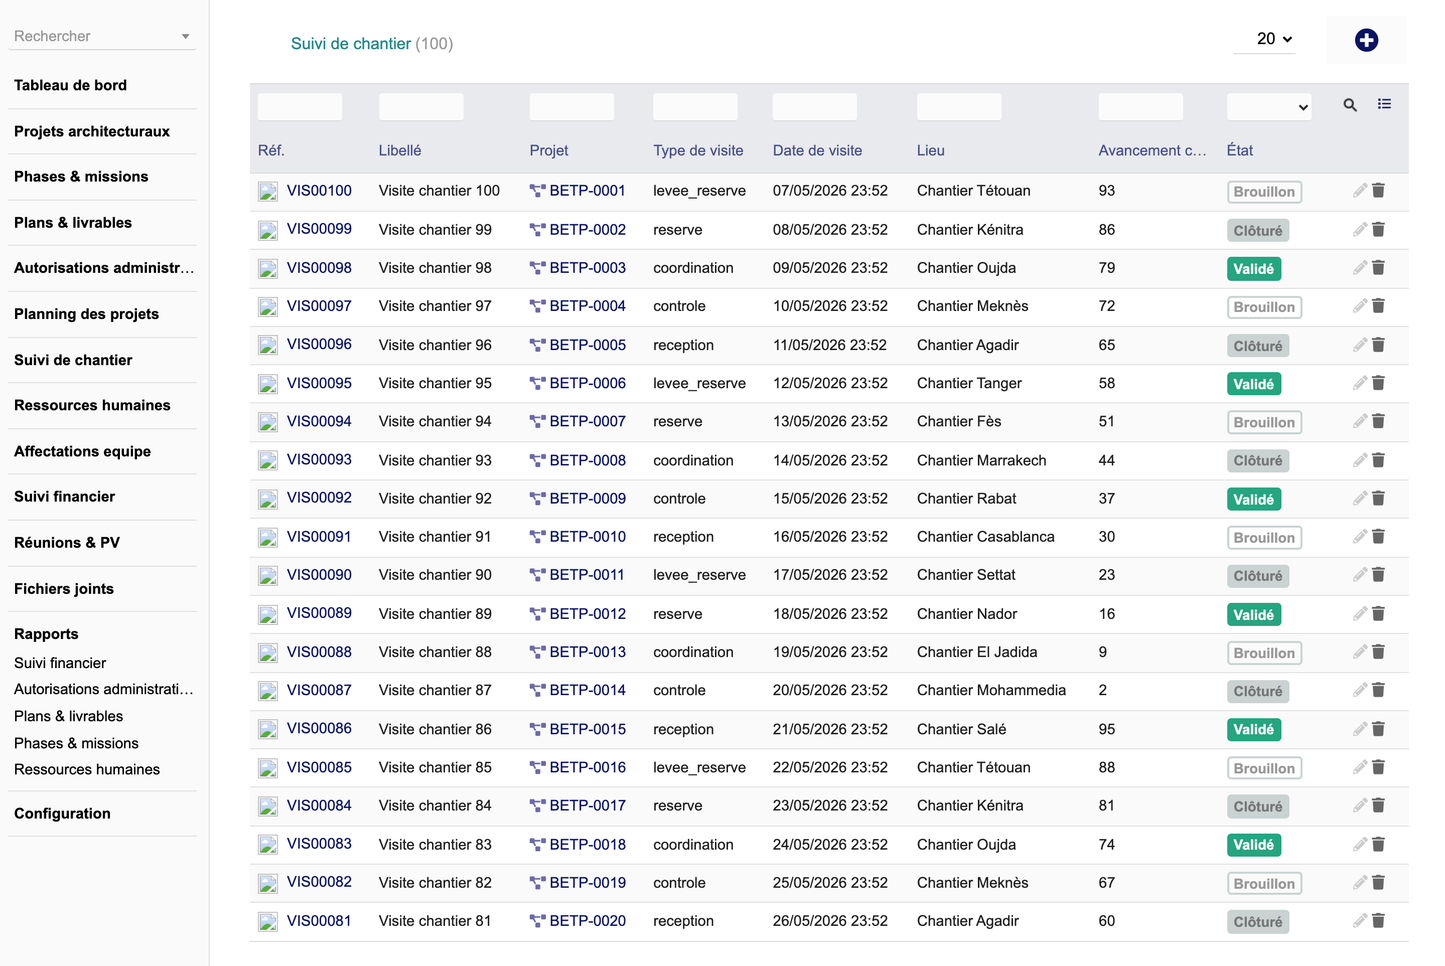Select Planning des projets menu

click(86, 314)
